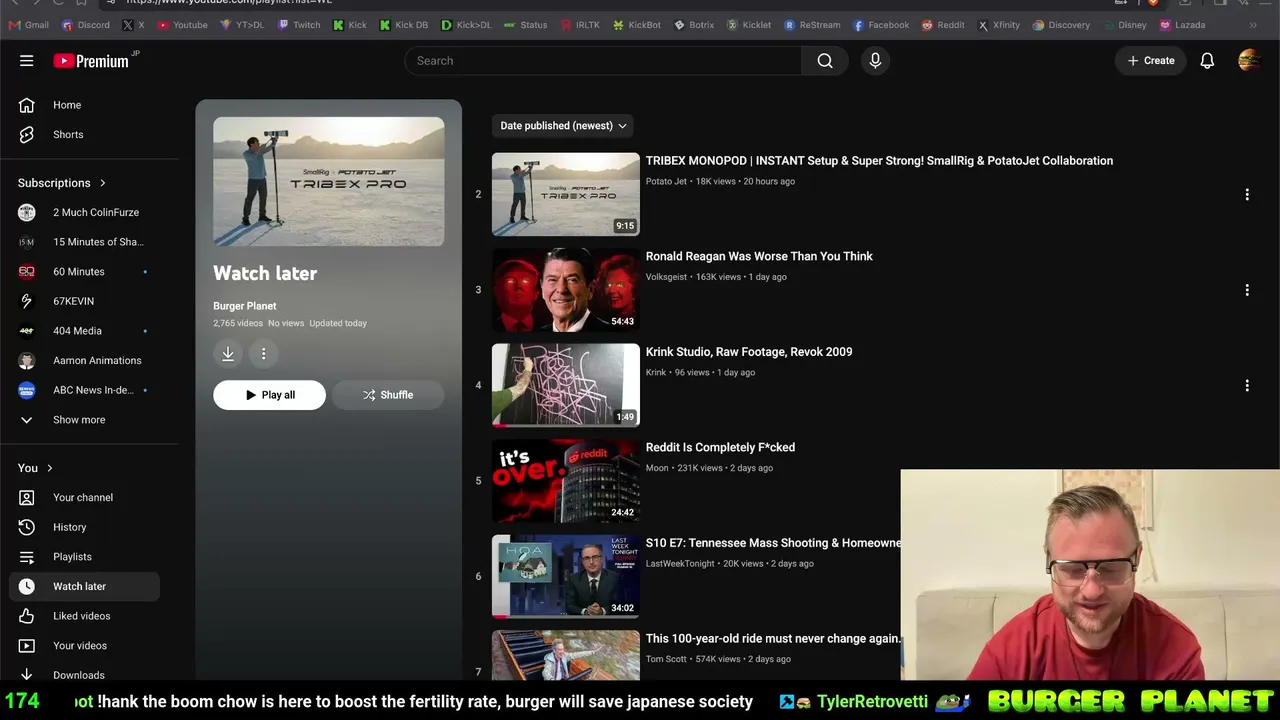This screenshot has height=720, width=1280.
Task: Show hidden bookmarks with overflow chevron
Action: click(1253, 25)
